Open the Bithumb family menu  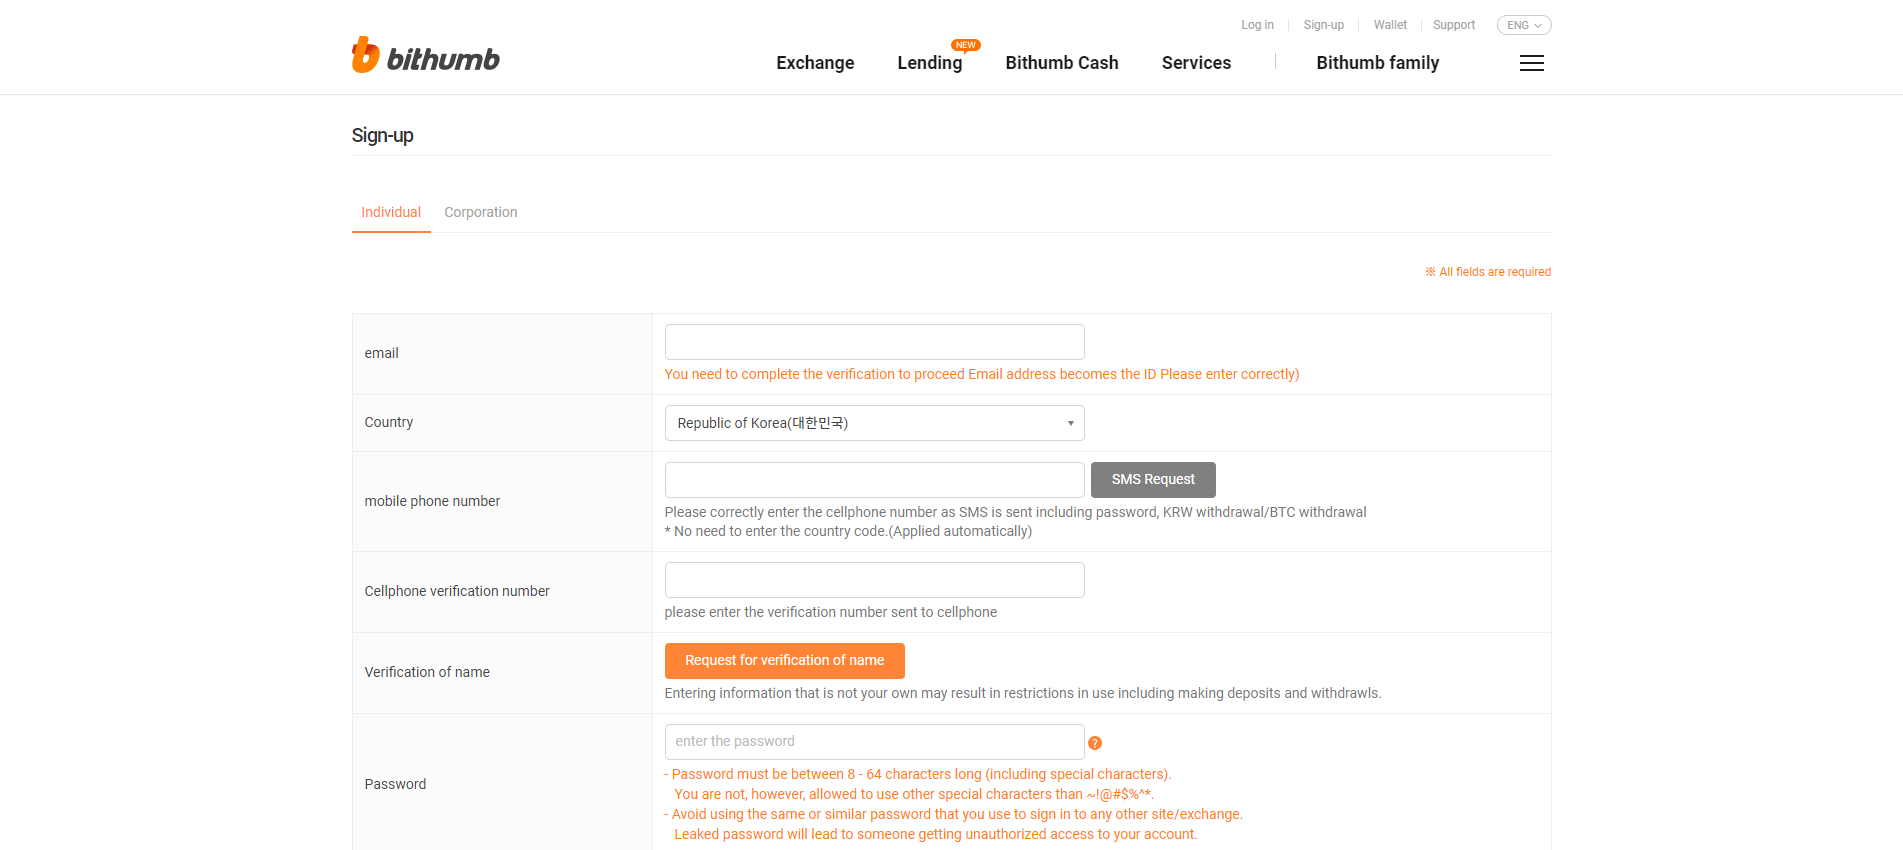[x=1377, y=63]
